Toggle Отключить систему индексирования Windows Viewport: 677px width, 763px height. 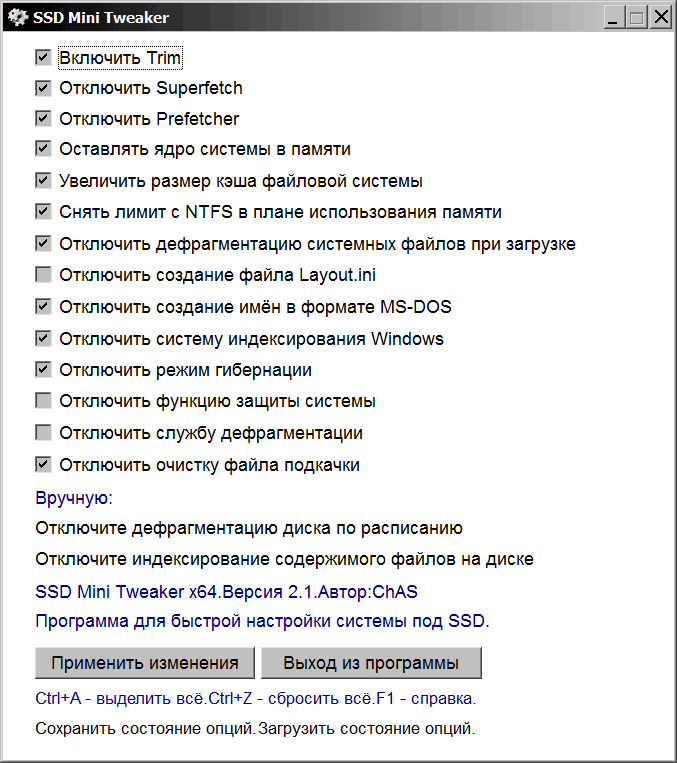(43, 338)
